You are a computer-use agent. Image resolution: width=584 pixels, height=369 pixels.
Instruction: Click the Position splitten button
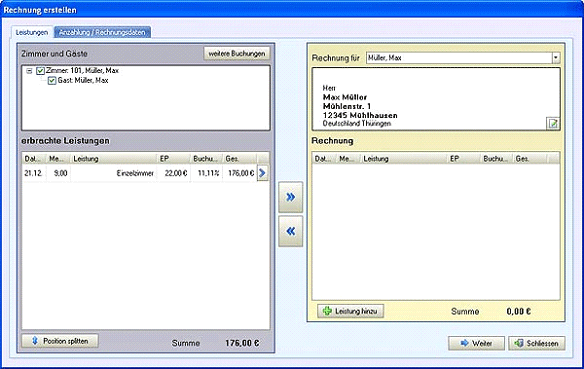tap(60, 341)
